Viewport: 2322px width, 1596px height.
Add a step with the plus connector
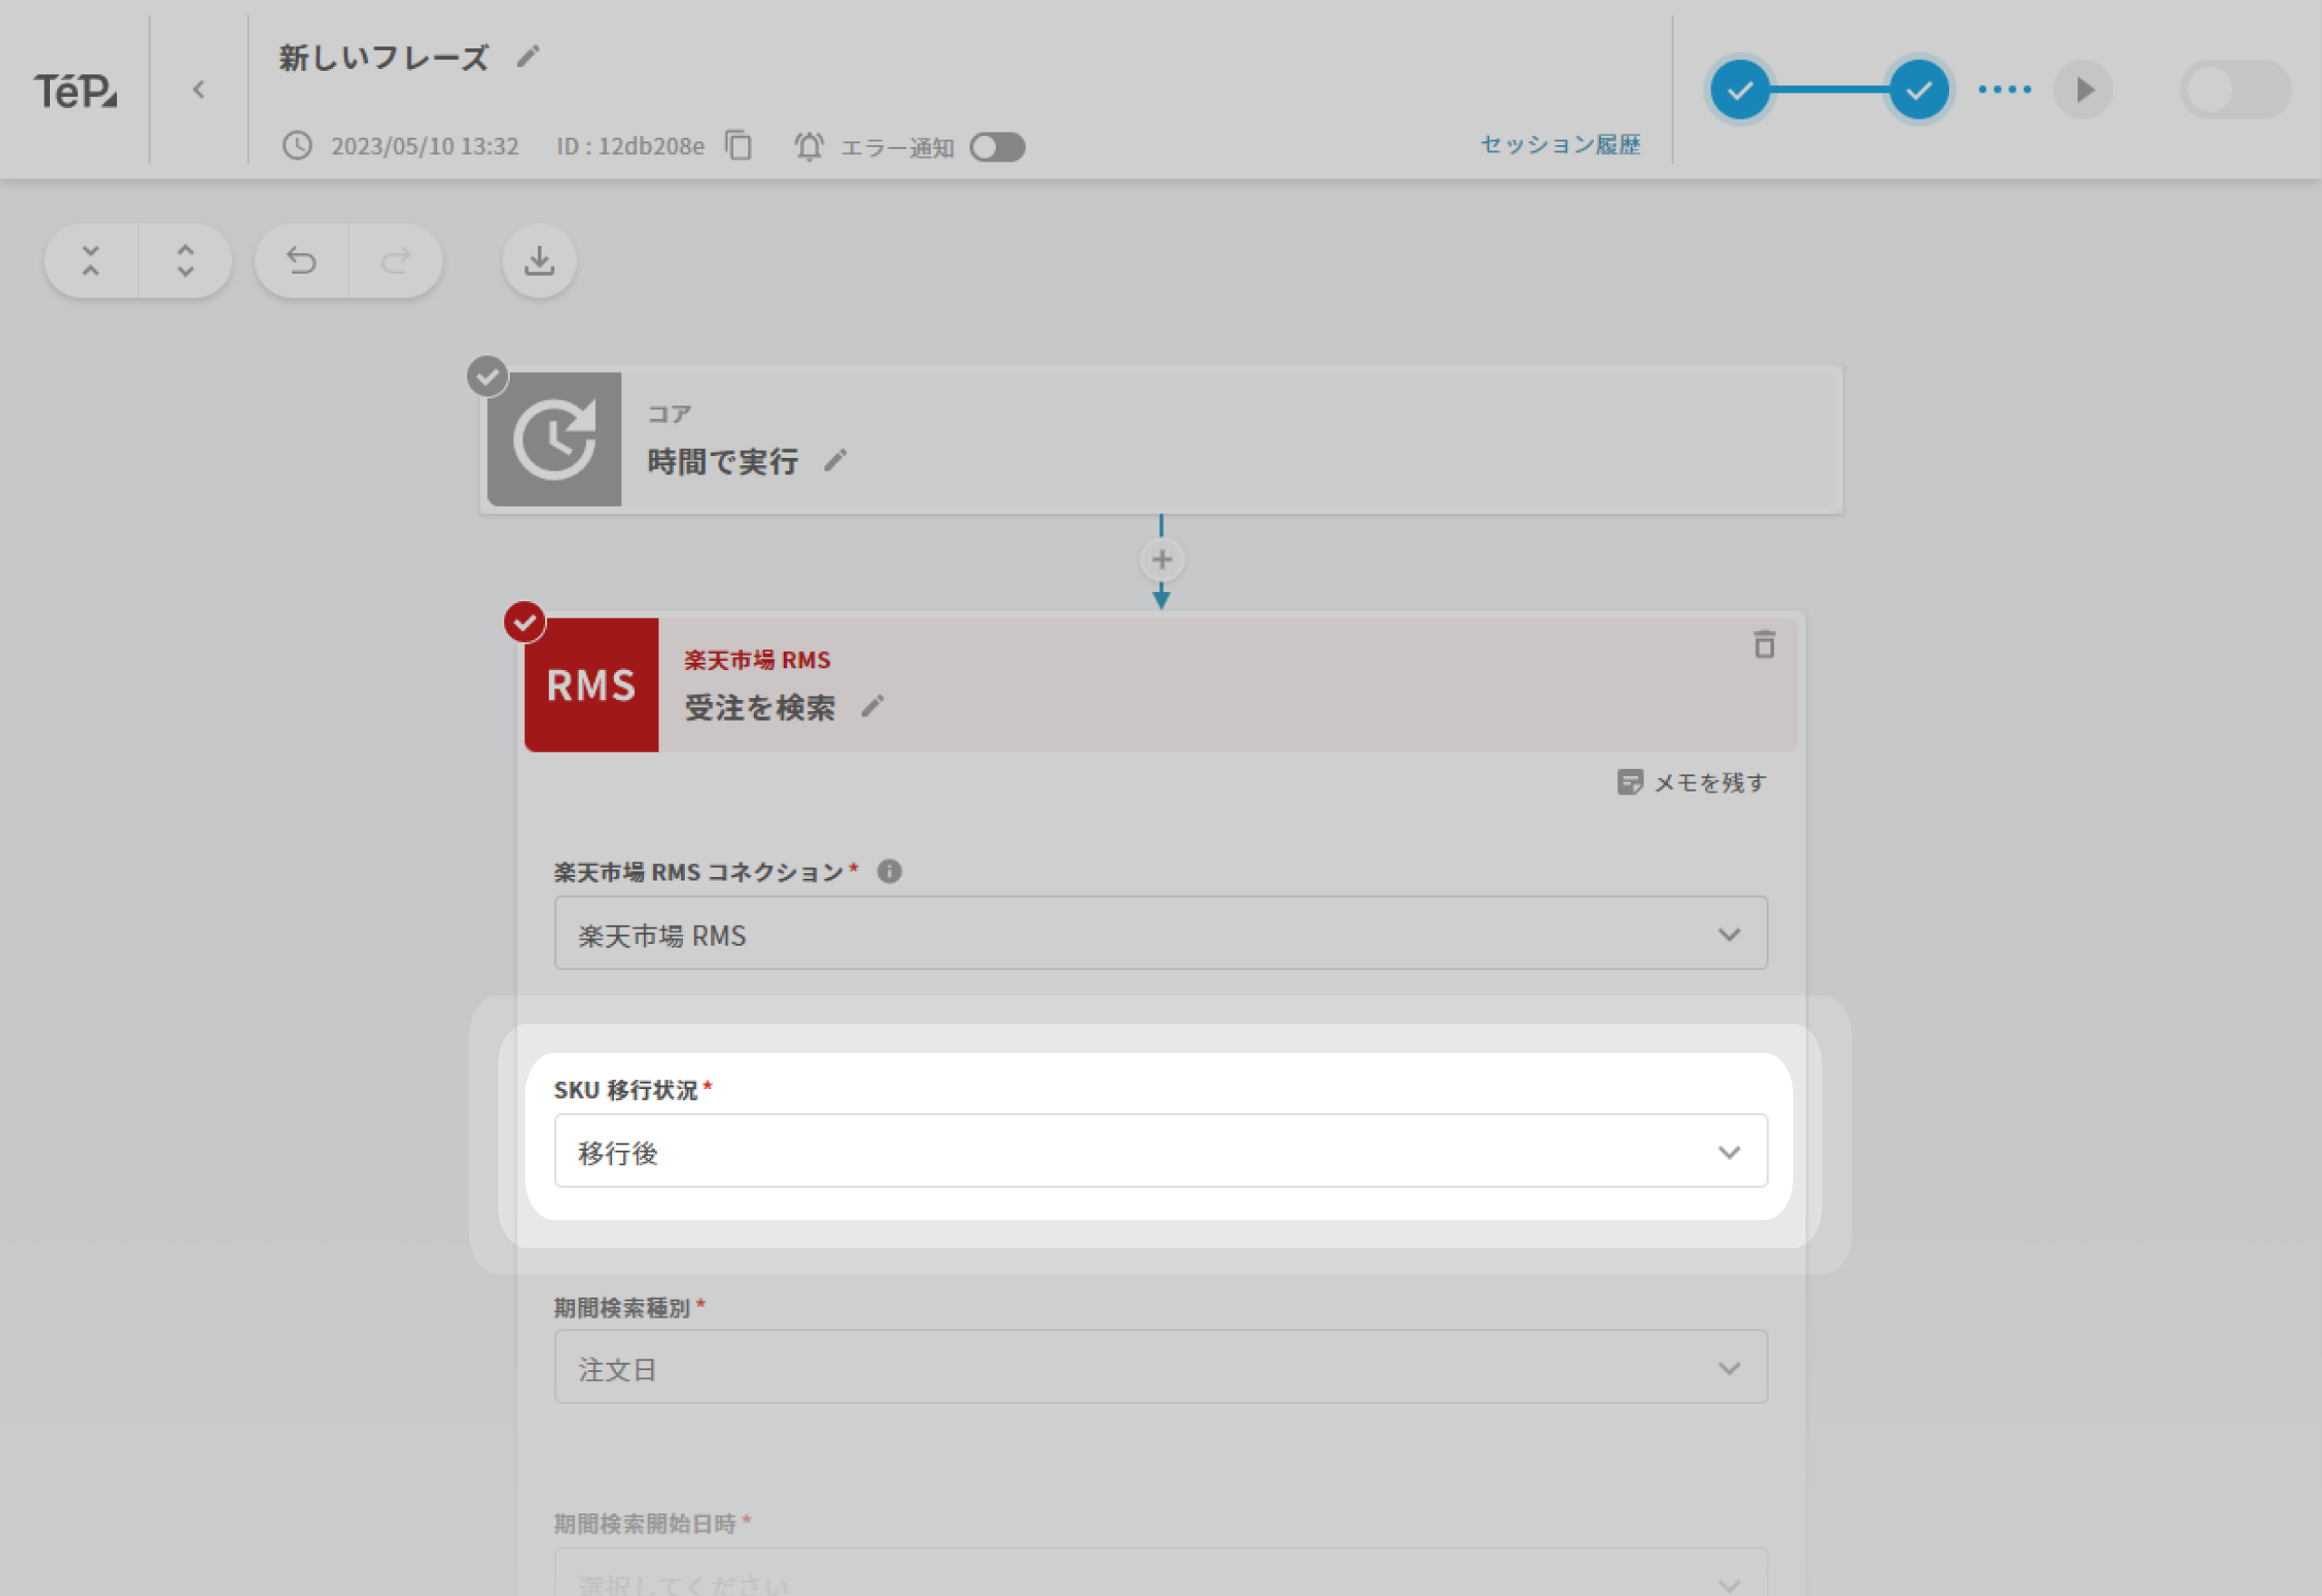(1161, 560)
